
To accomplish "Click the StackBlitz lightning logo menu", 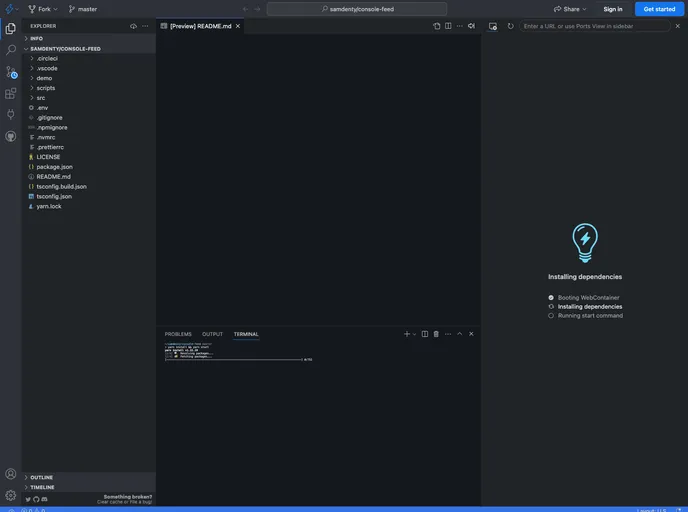I will 11,9.
